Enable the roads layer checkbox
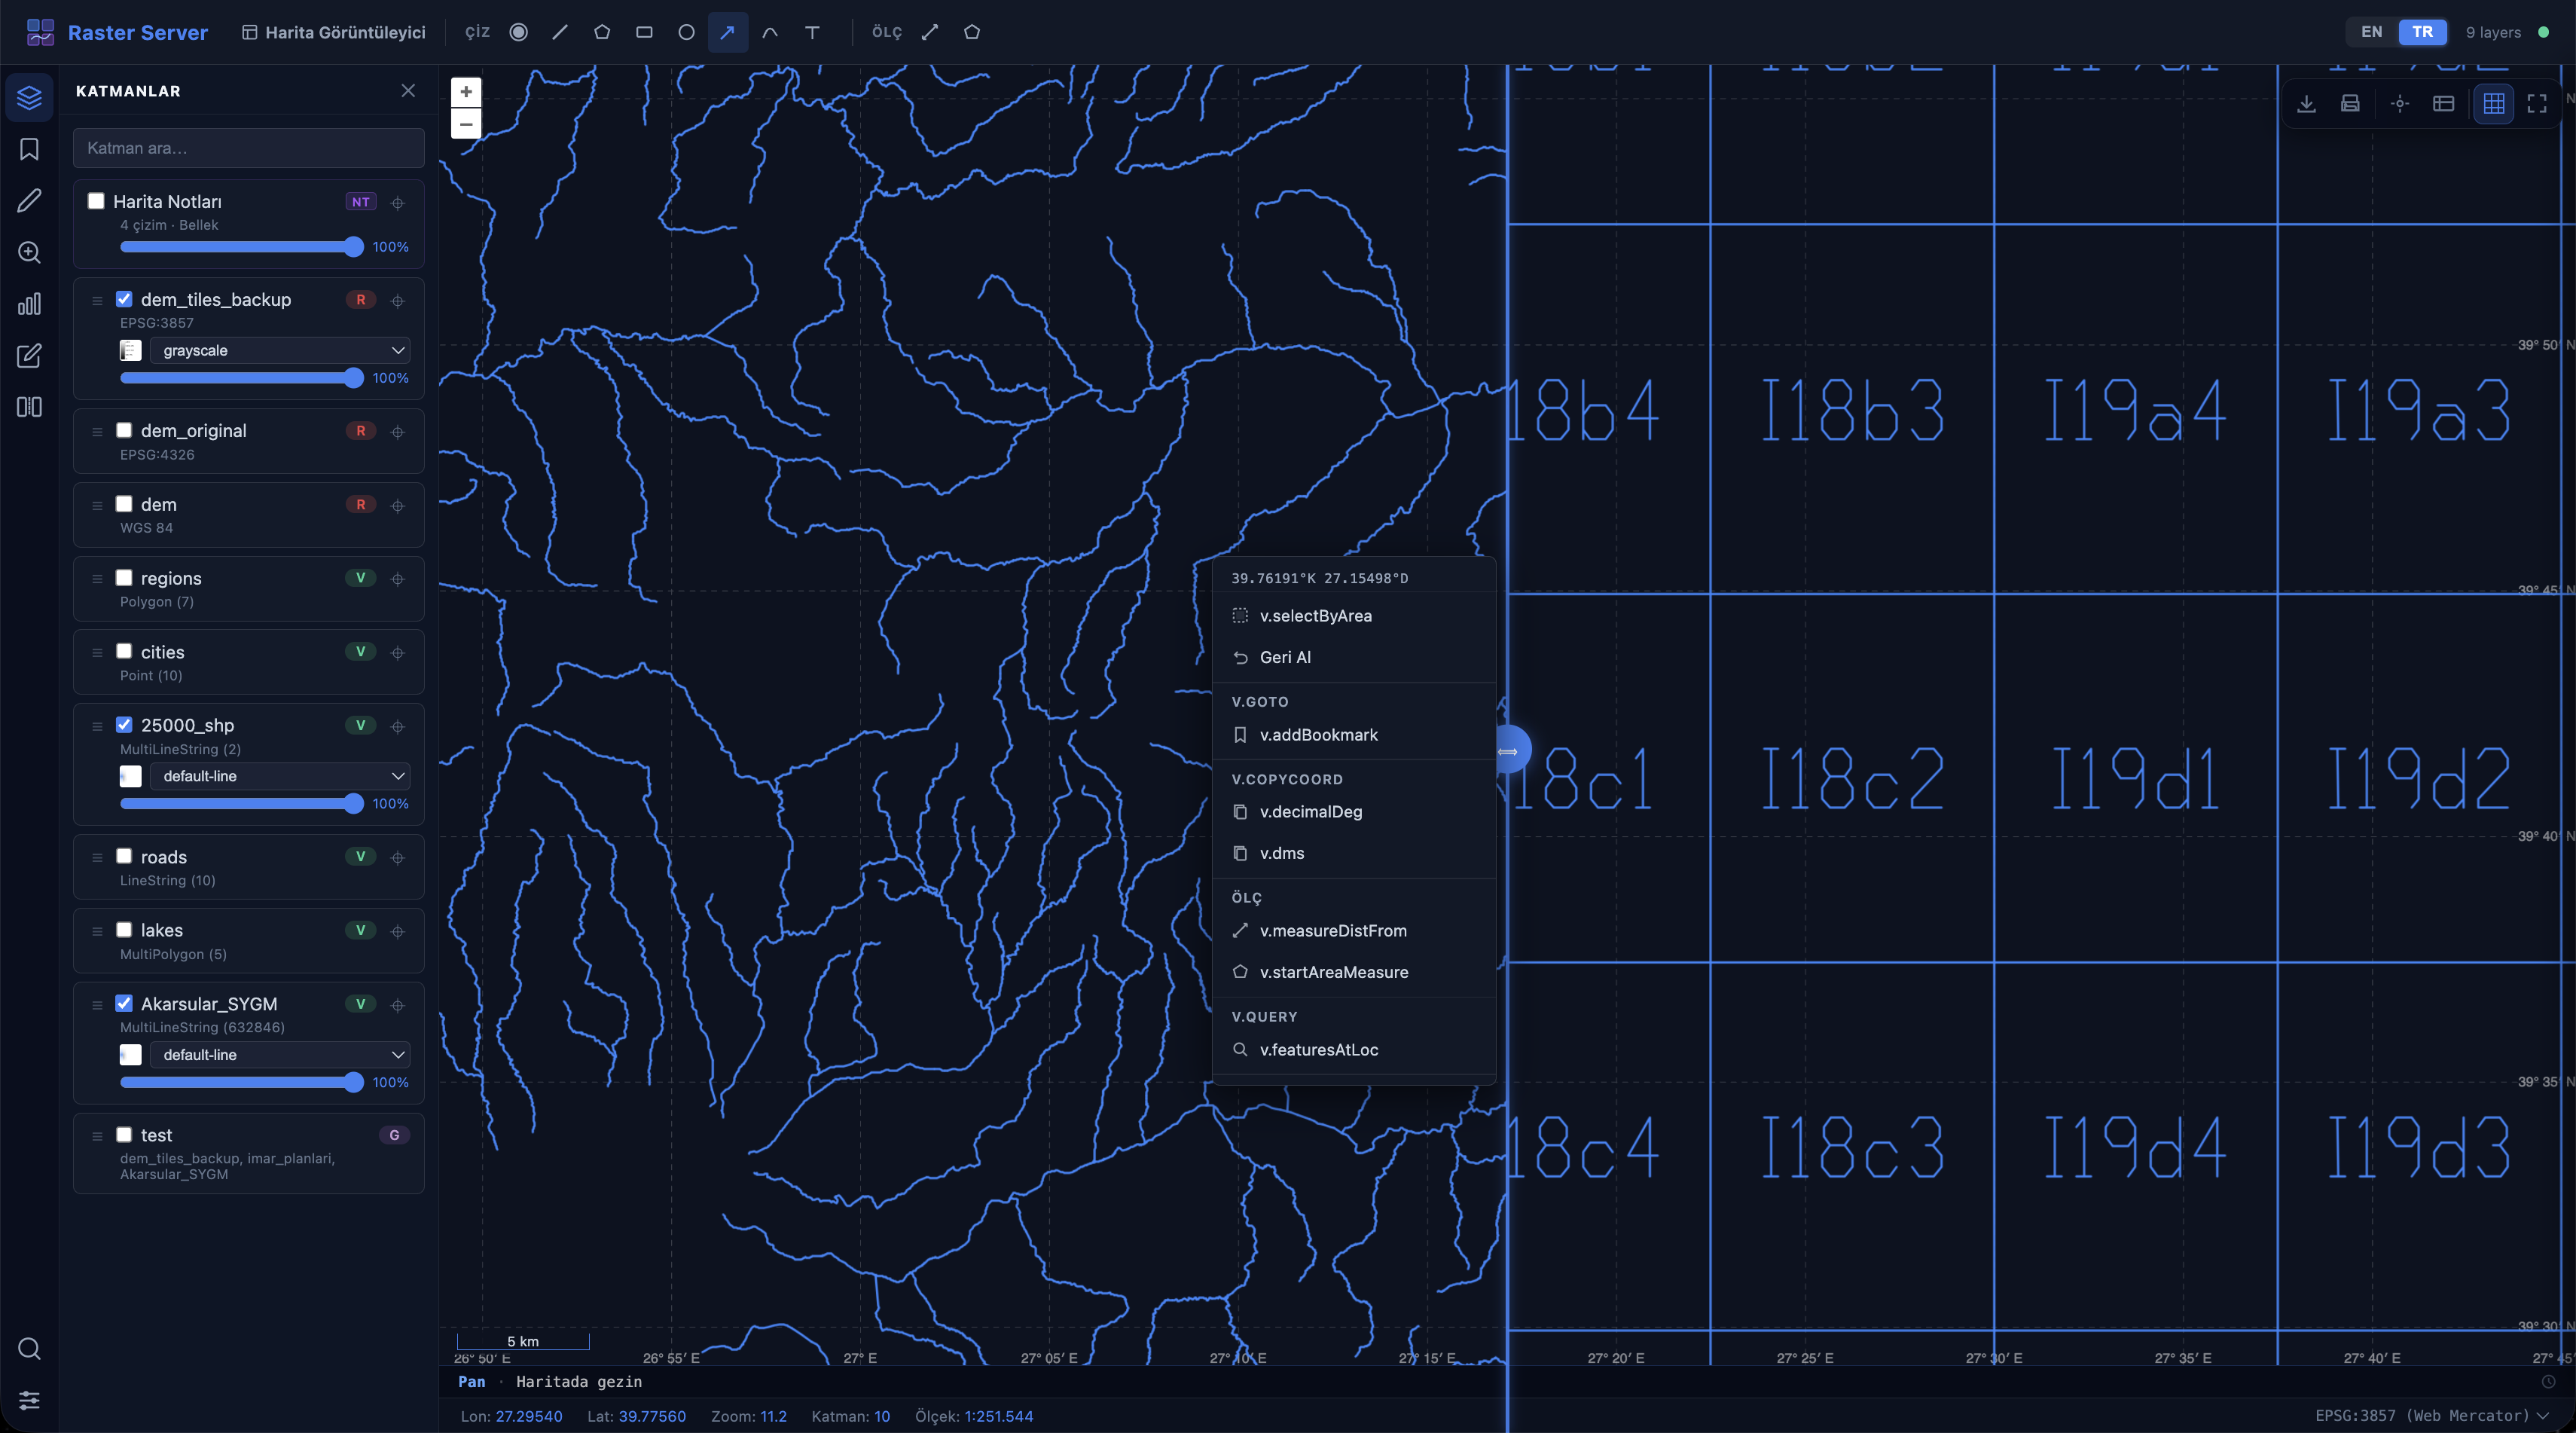 [x=124, y=856]
